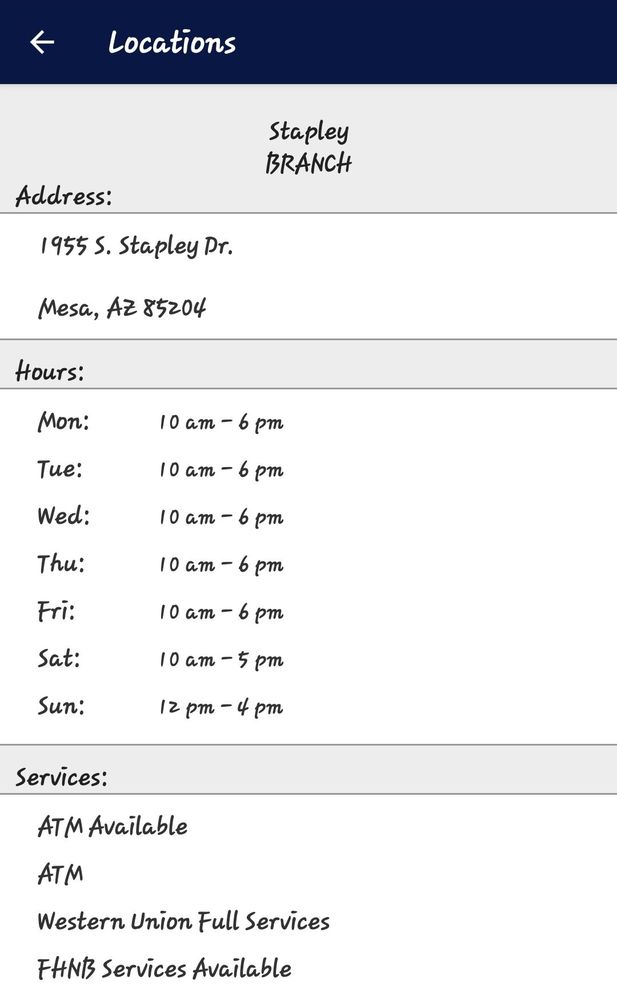
Task: Click the Address section header
Action: [x=64, y=196]
